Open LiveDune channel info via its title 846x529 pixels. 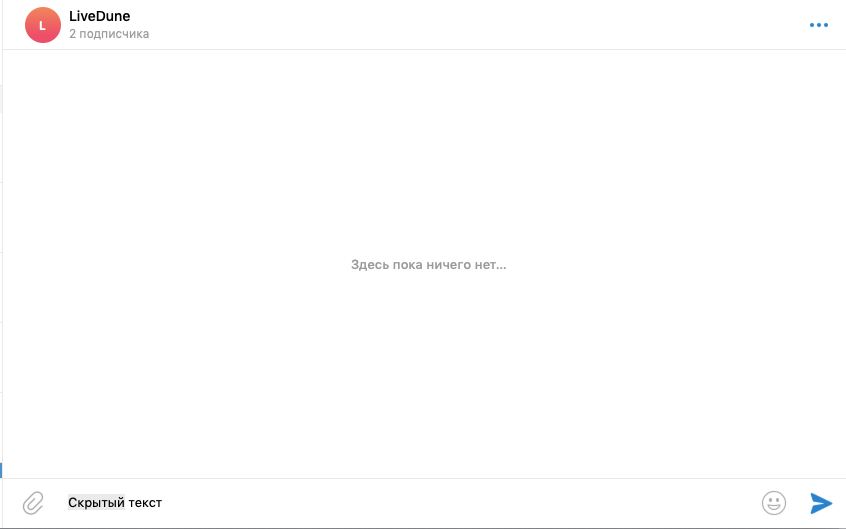tap(99, 16)
